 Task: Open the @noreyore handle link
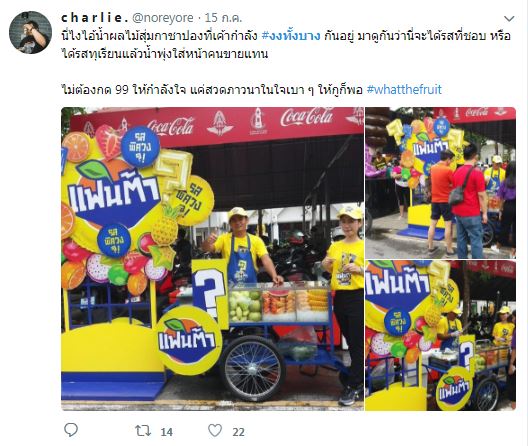(x=163, y=18)
